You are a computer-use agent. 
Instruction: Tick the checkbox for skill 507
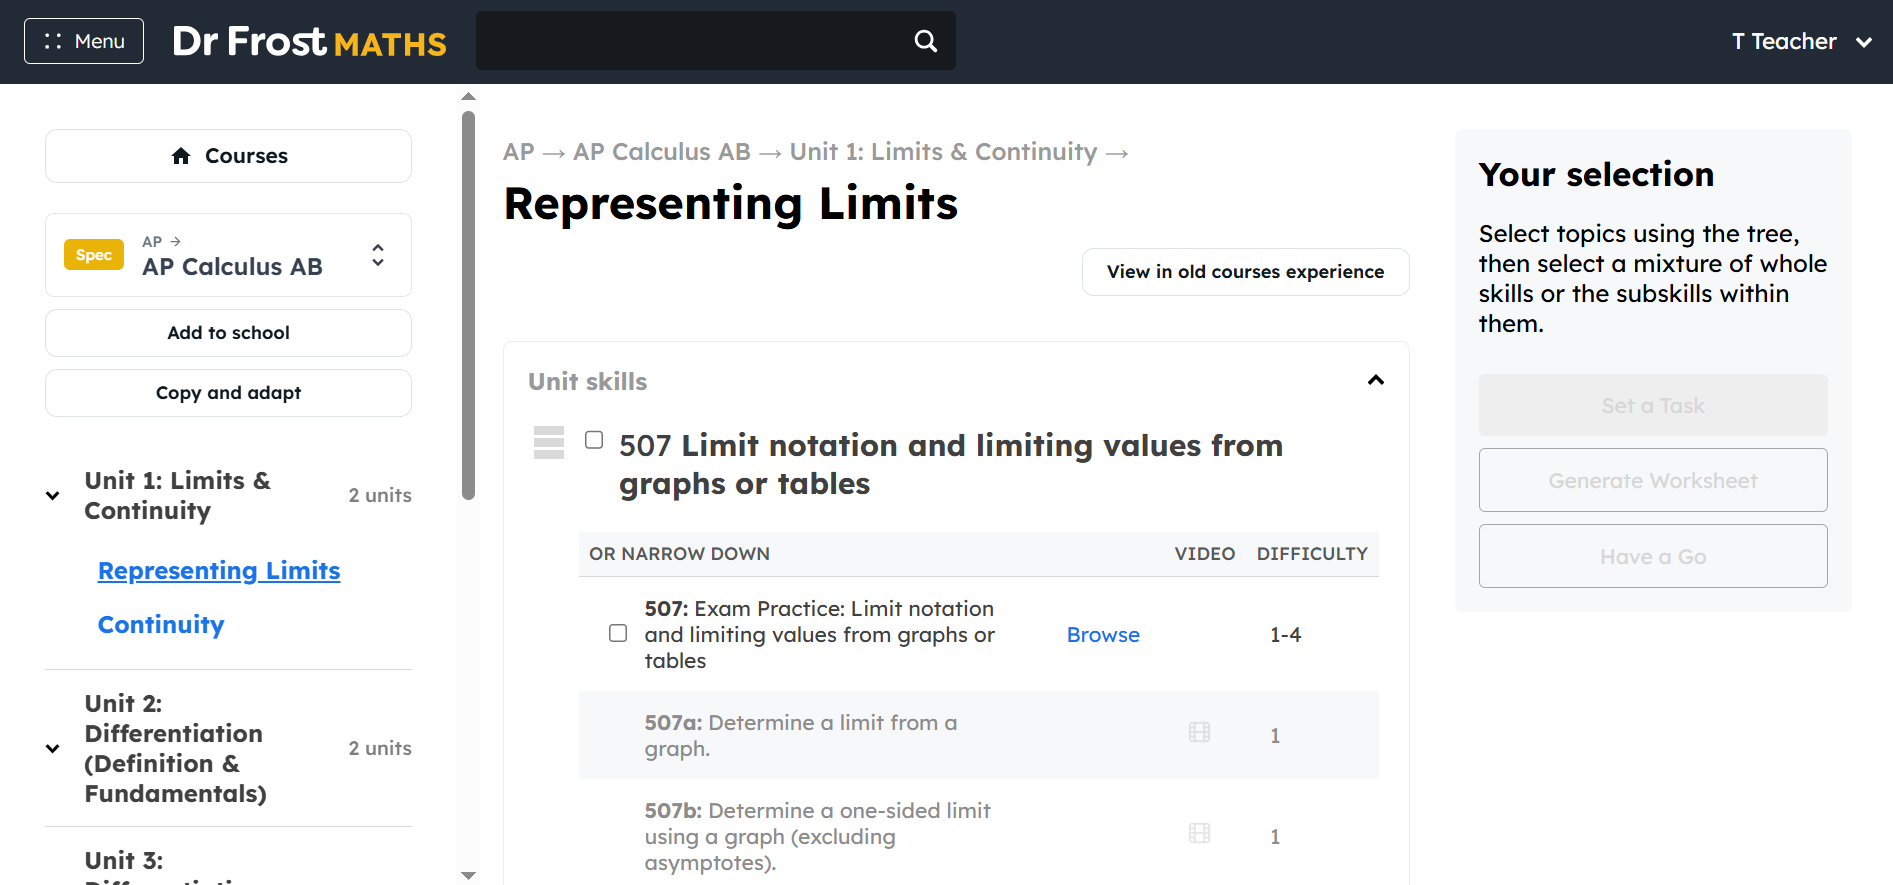[594, 440]
